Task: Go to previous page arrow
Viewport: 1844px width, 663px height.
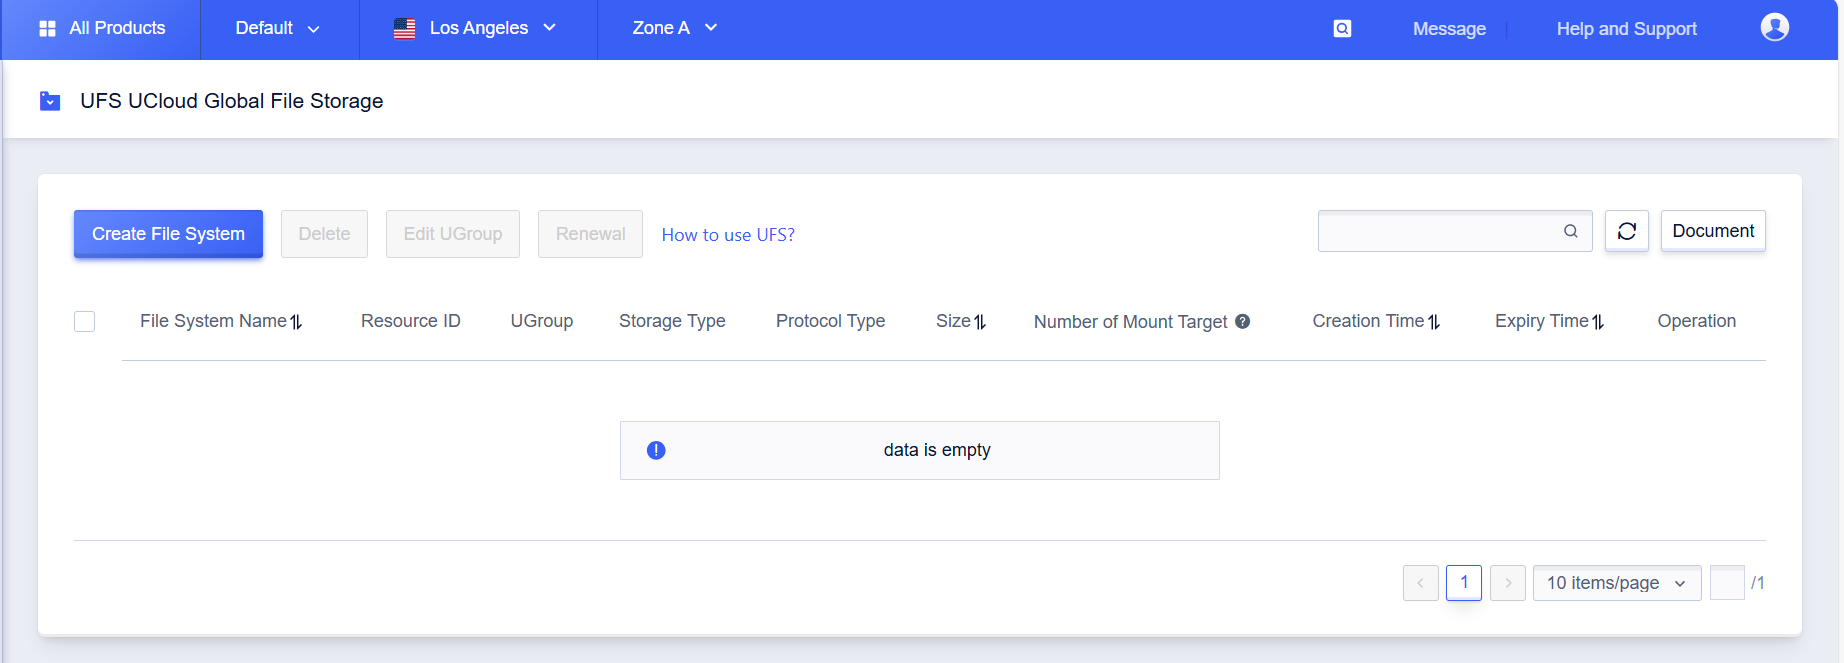Action: tap(1420, 583)
